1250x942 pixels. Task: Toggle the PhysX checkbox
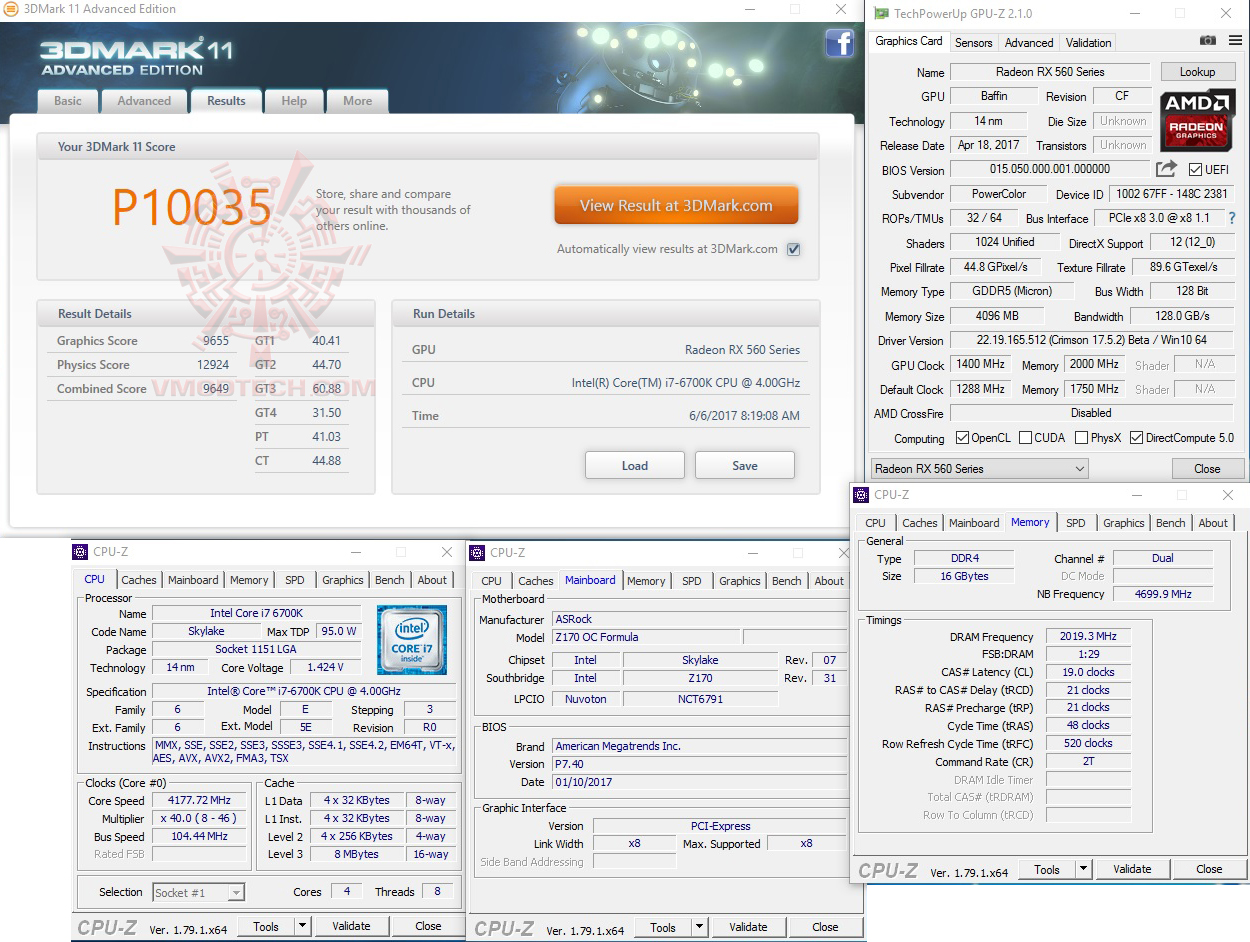click(x=1081, y=438)
